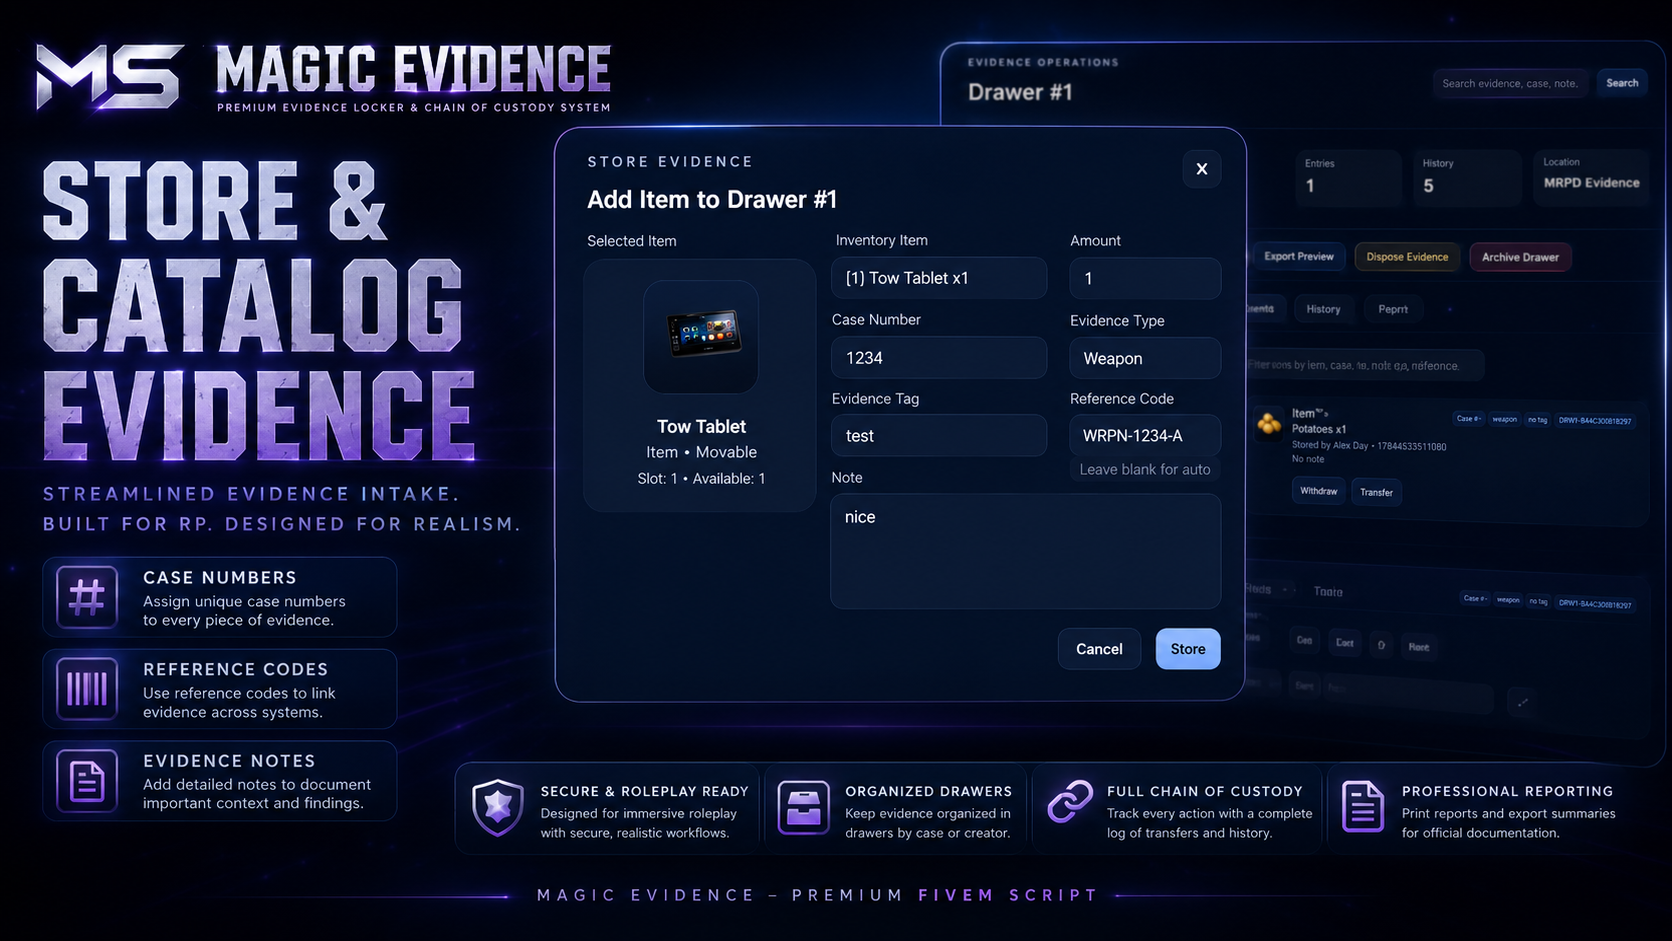Switch to the tab right of History
The height and width of the screenshot is (941, 1672).
point(1393,309)
